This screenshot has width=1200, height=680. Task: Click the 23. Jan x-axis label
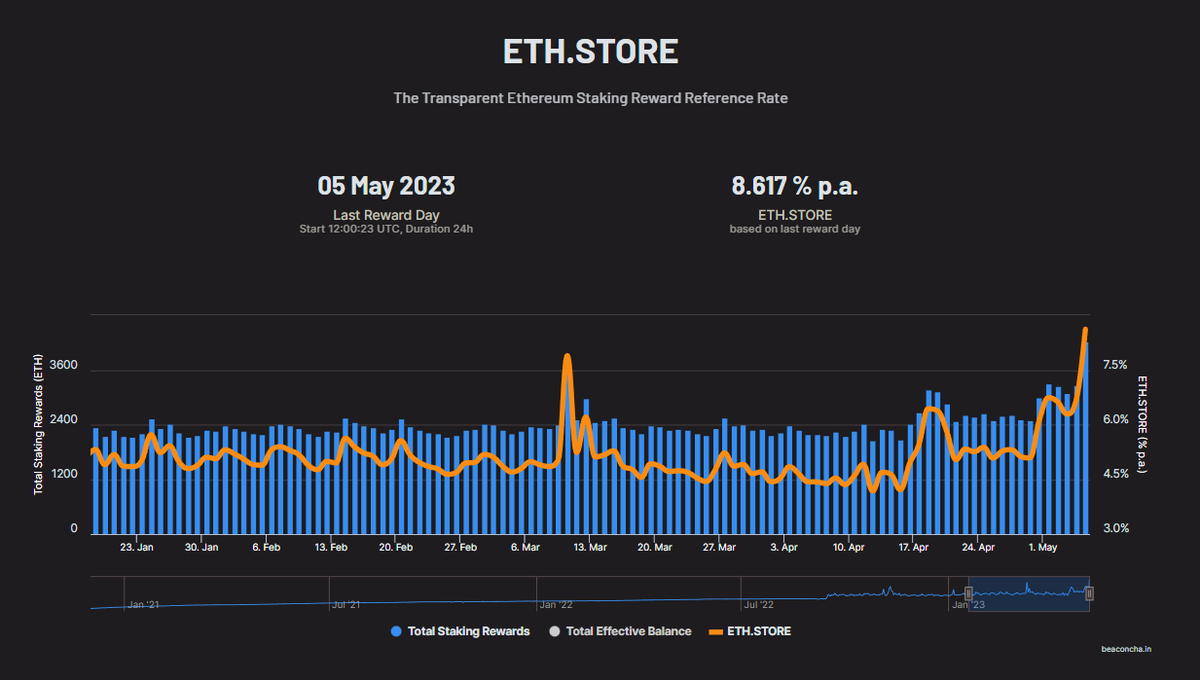pos(136,547)
